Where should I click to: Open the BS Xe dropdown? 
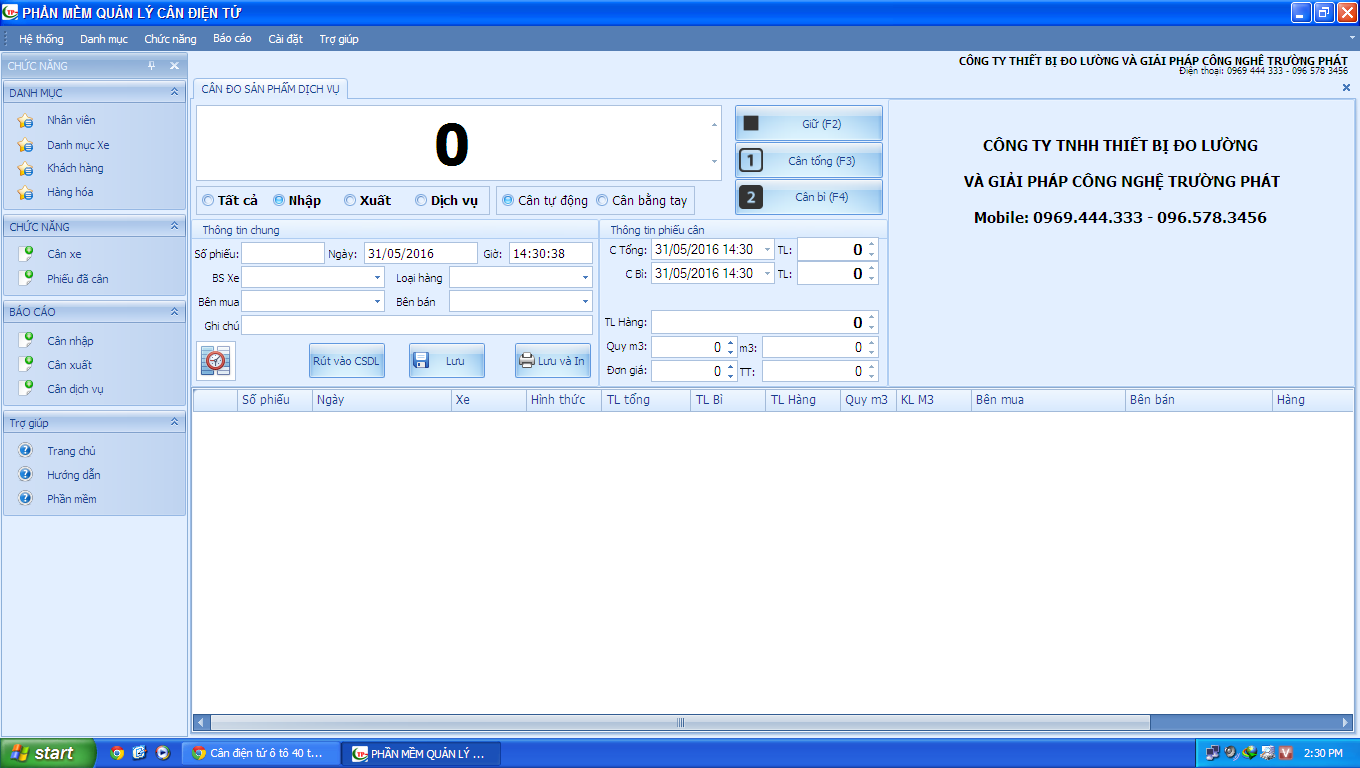coord(378,277)
